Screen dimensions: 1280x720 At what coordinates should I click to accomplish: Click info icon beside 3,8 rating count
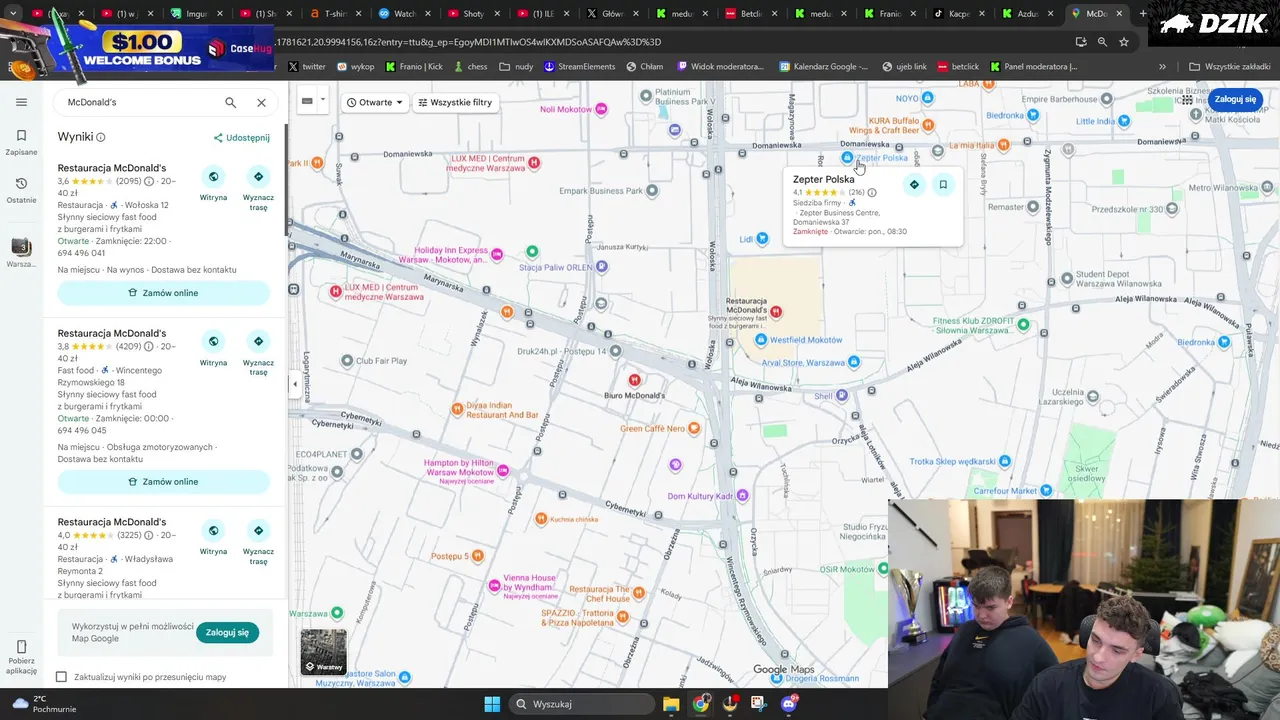[149, 347]
